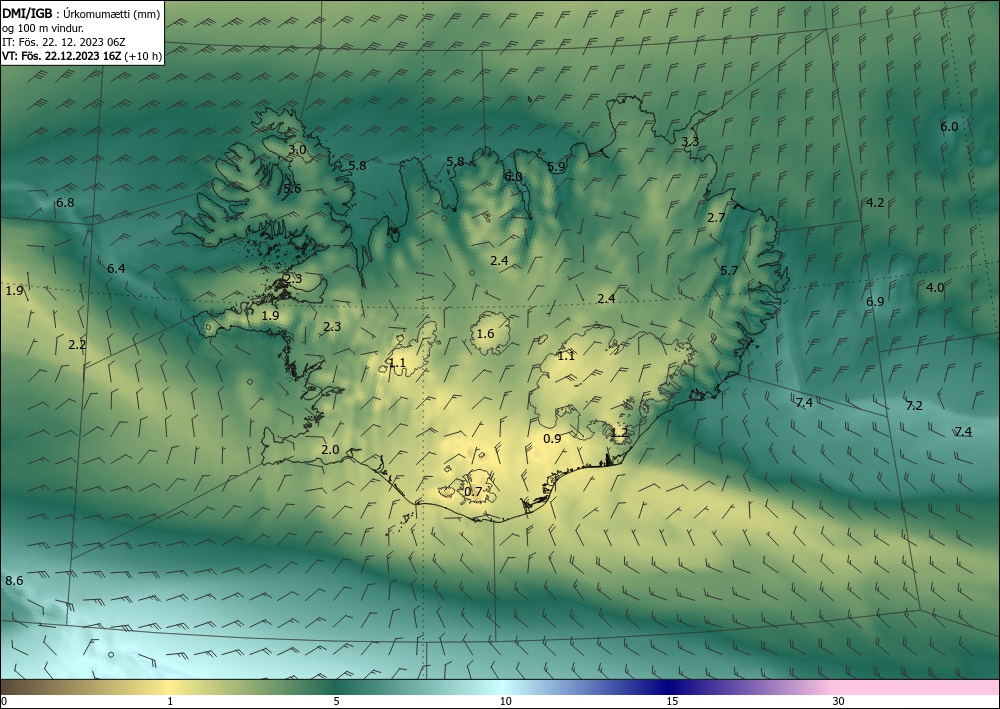The height and width of the screenshot is (709, 1000).
Task: Click the 6.4 precipitation value
Action: tap(116, 268)
